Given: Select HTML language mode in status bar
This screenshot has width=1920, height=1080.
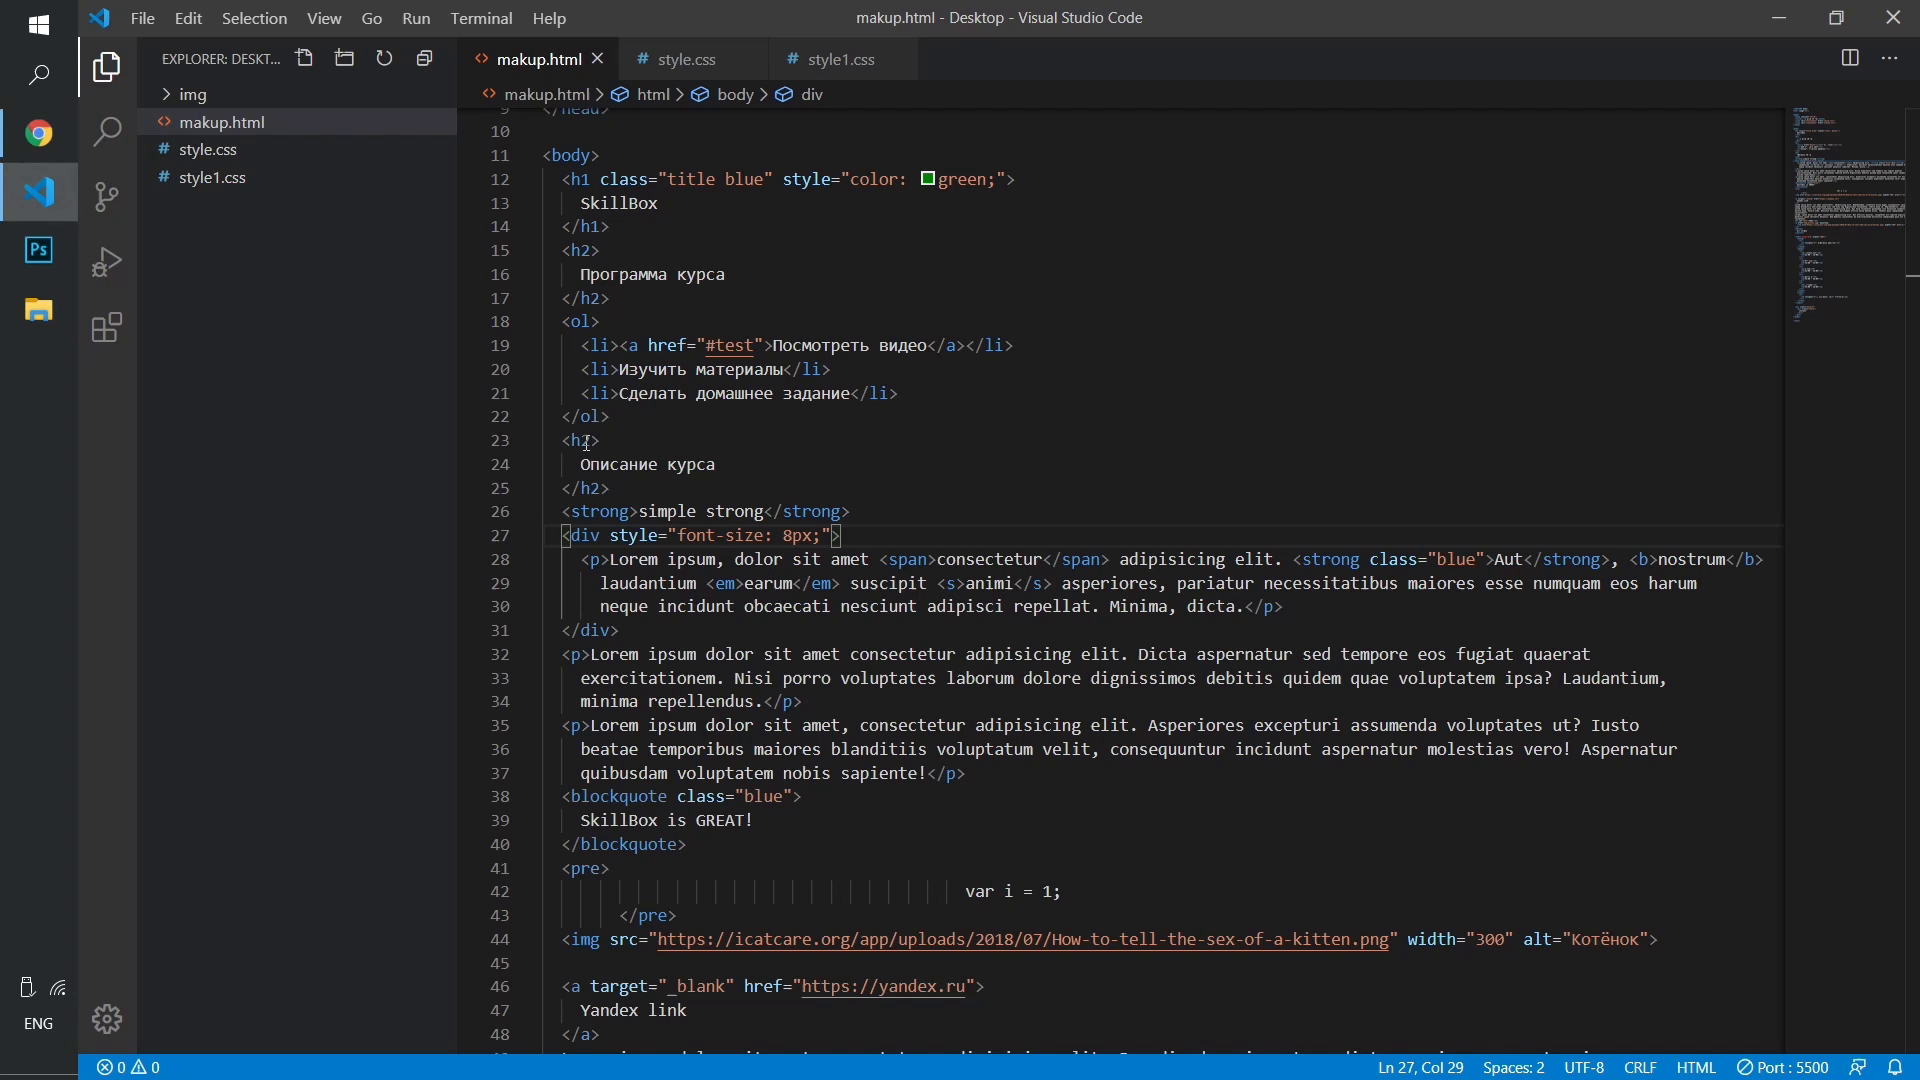Looking at the screenshot, I should [x=1696, y=1068].
